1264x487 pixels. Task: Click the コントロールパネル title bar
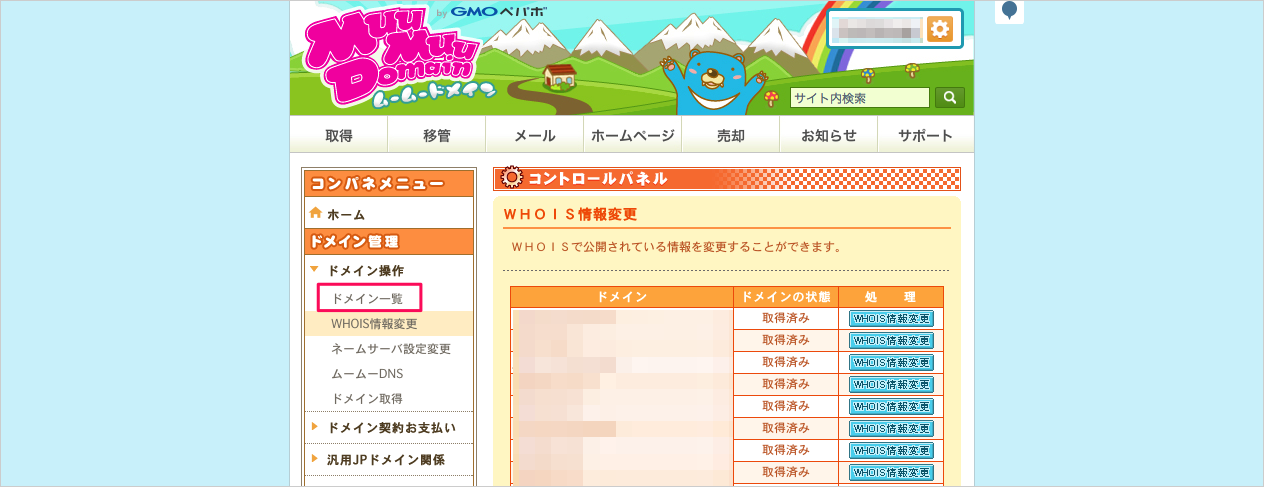[x=727, y=179]
